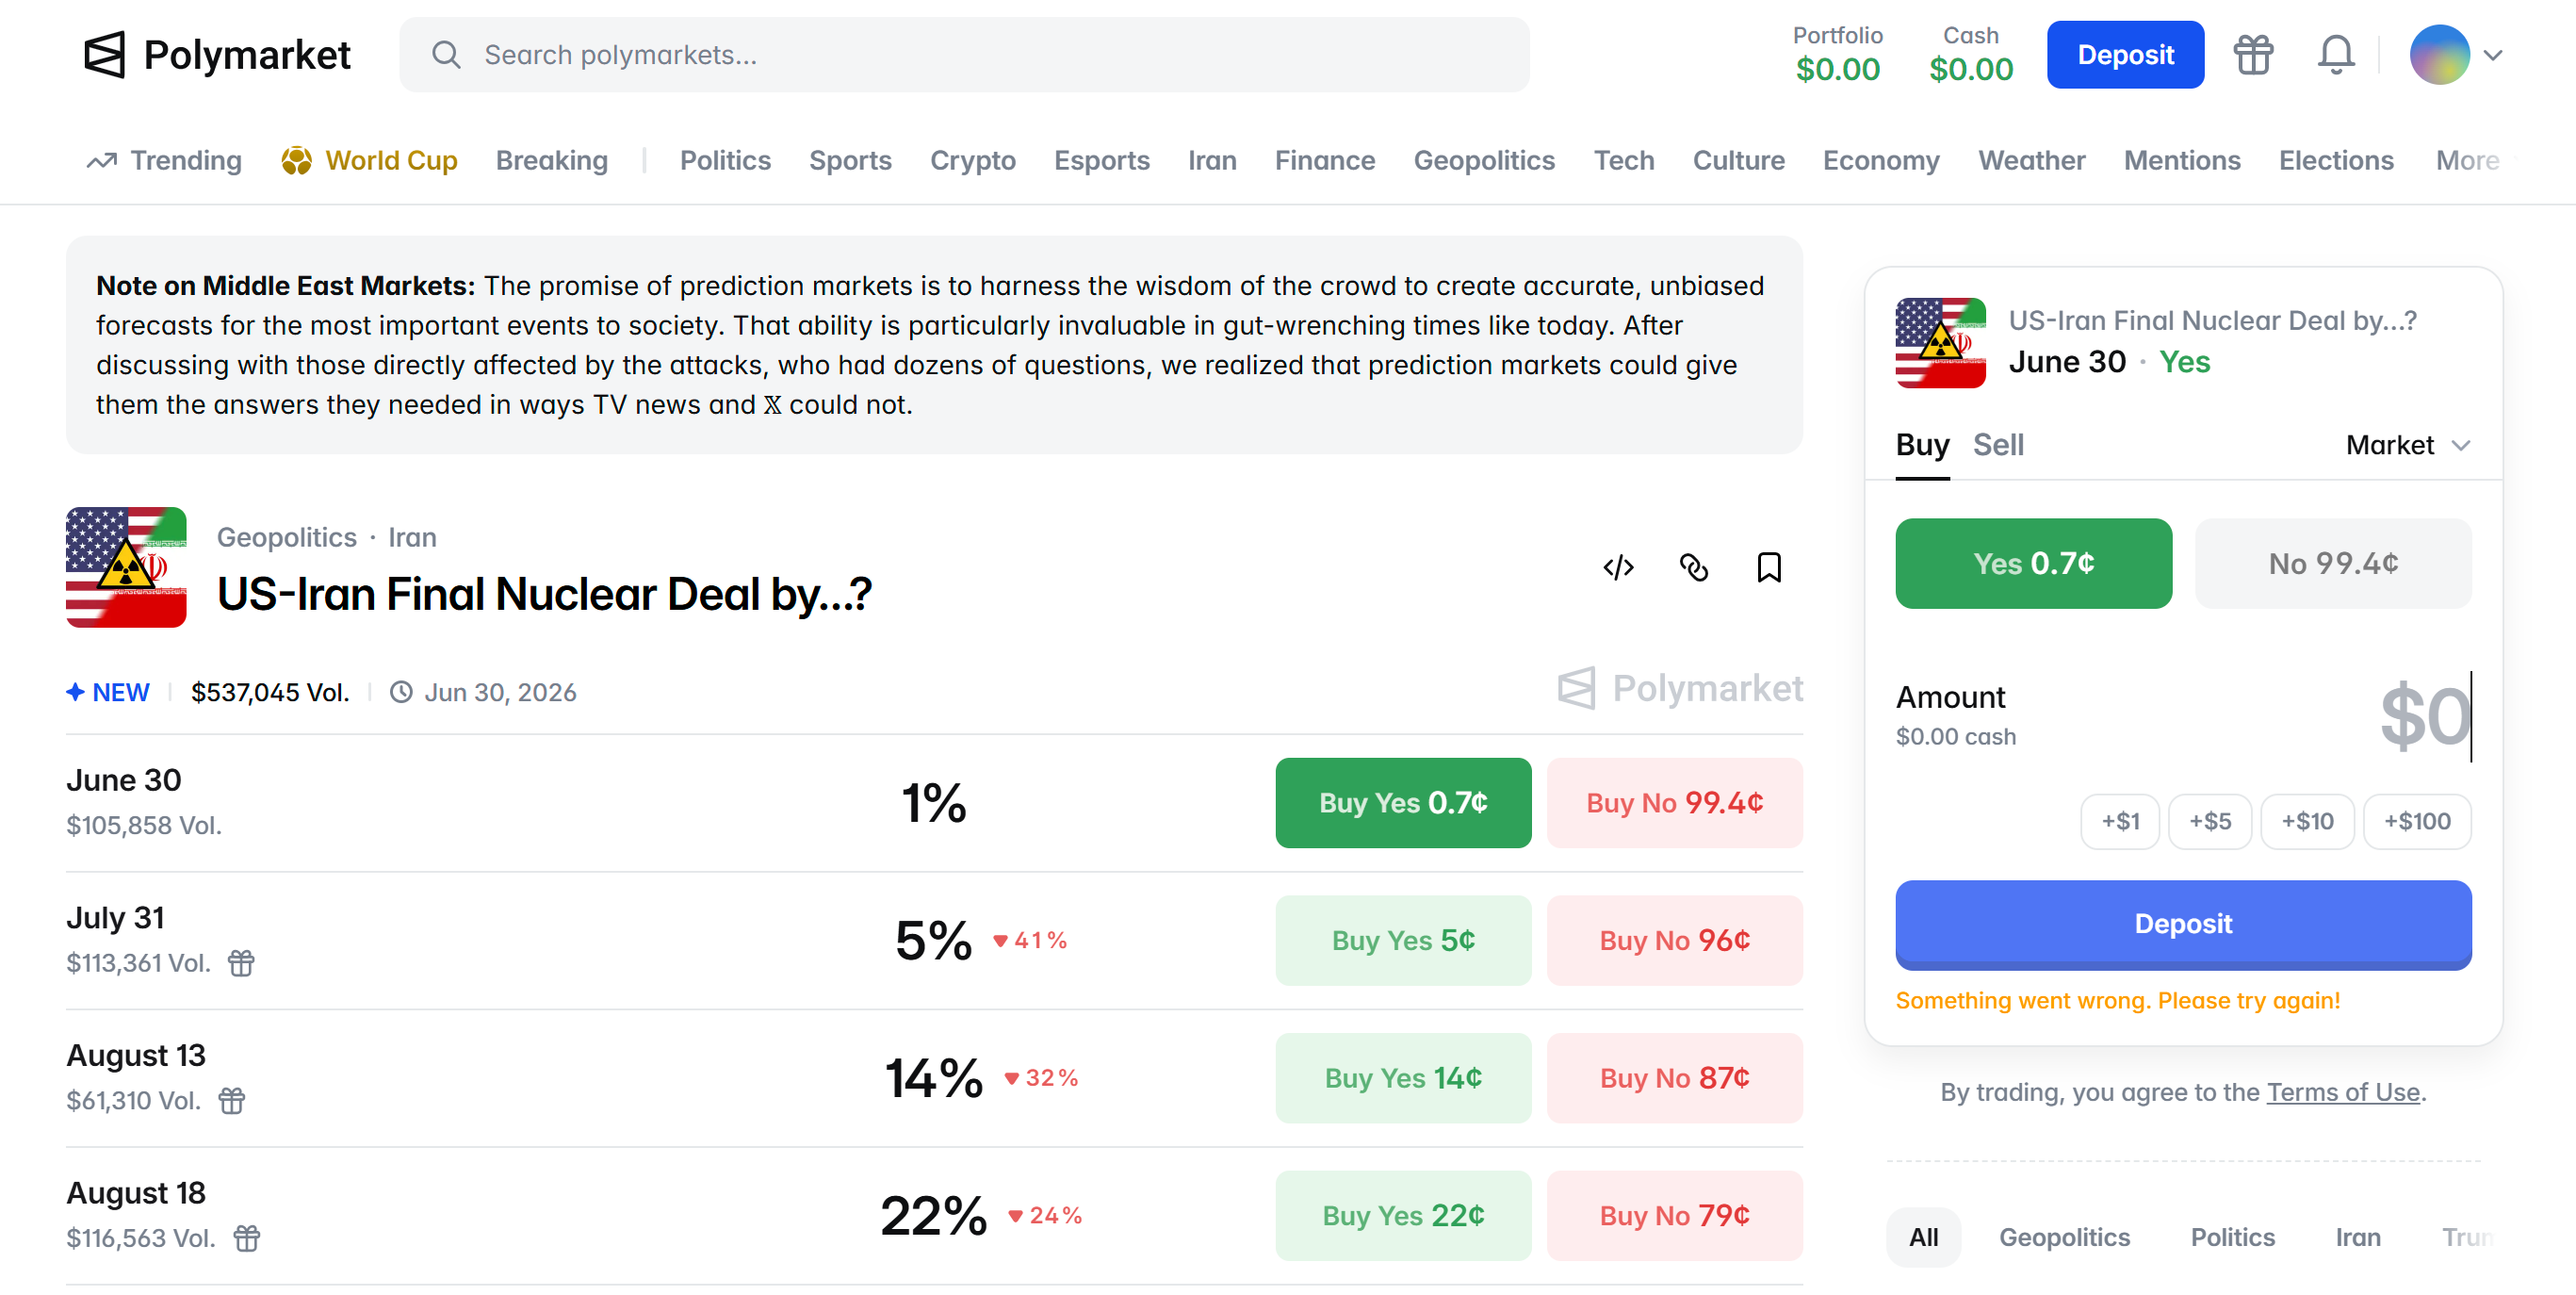
Task: Switch to the Sell tab
Action: 1997,444
